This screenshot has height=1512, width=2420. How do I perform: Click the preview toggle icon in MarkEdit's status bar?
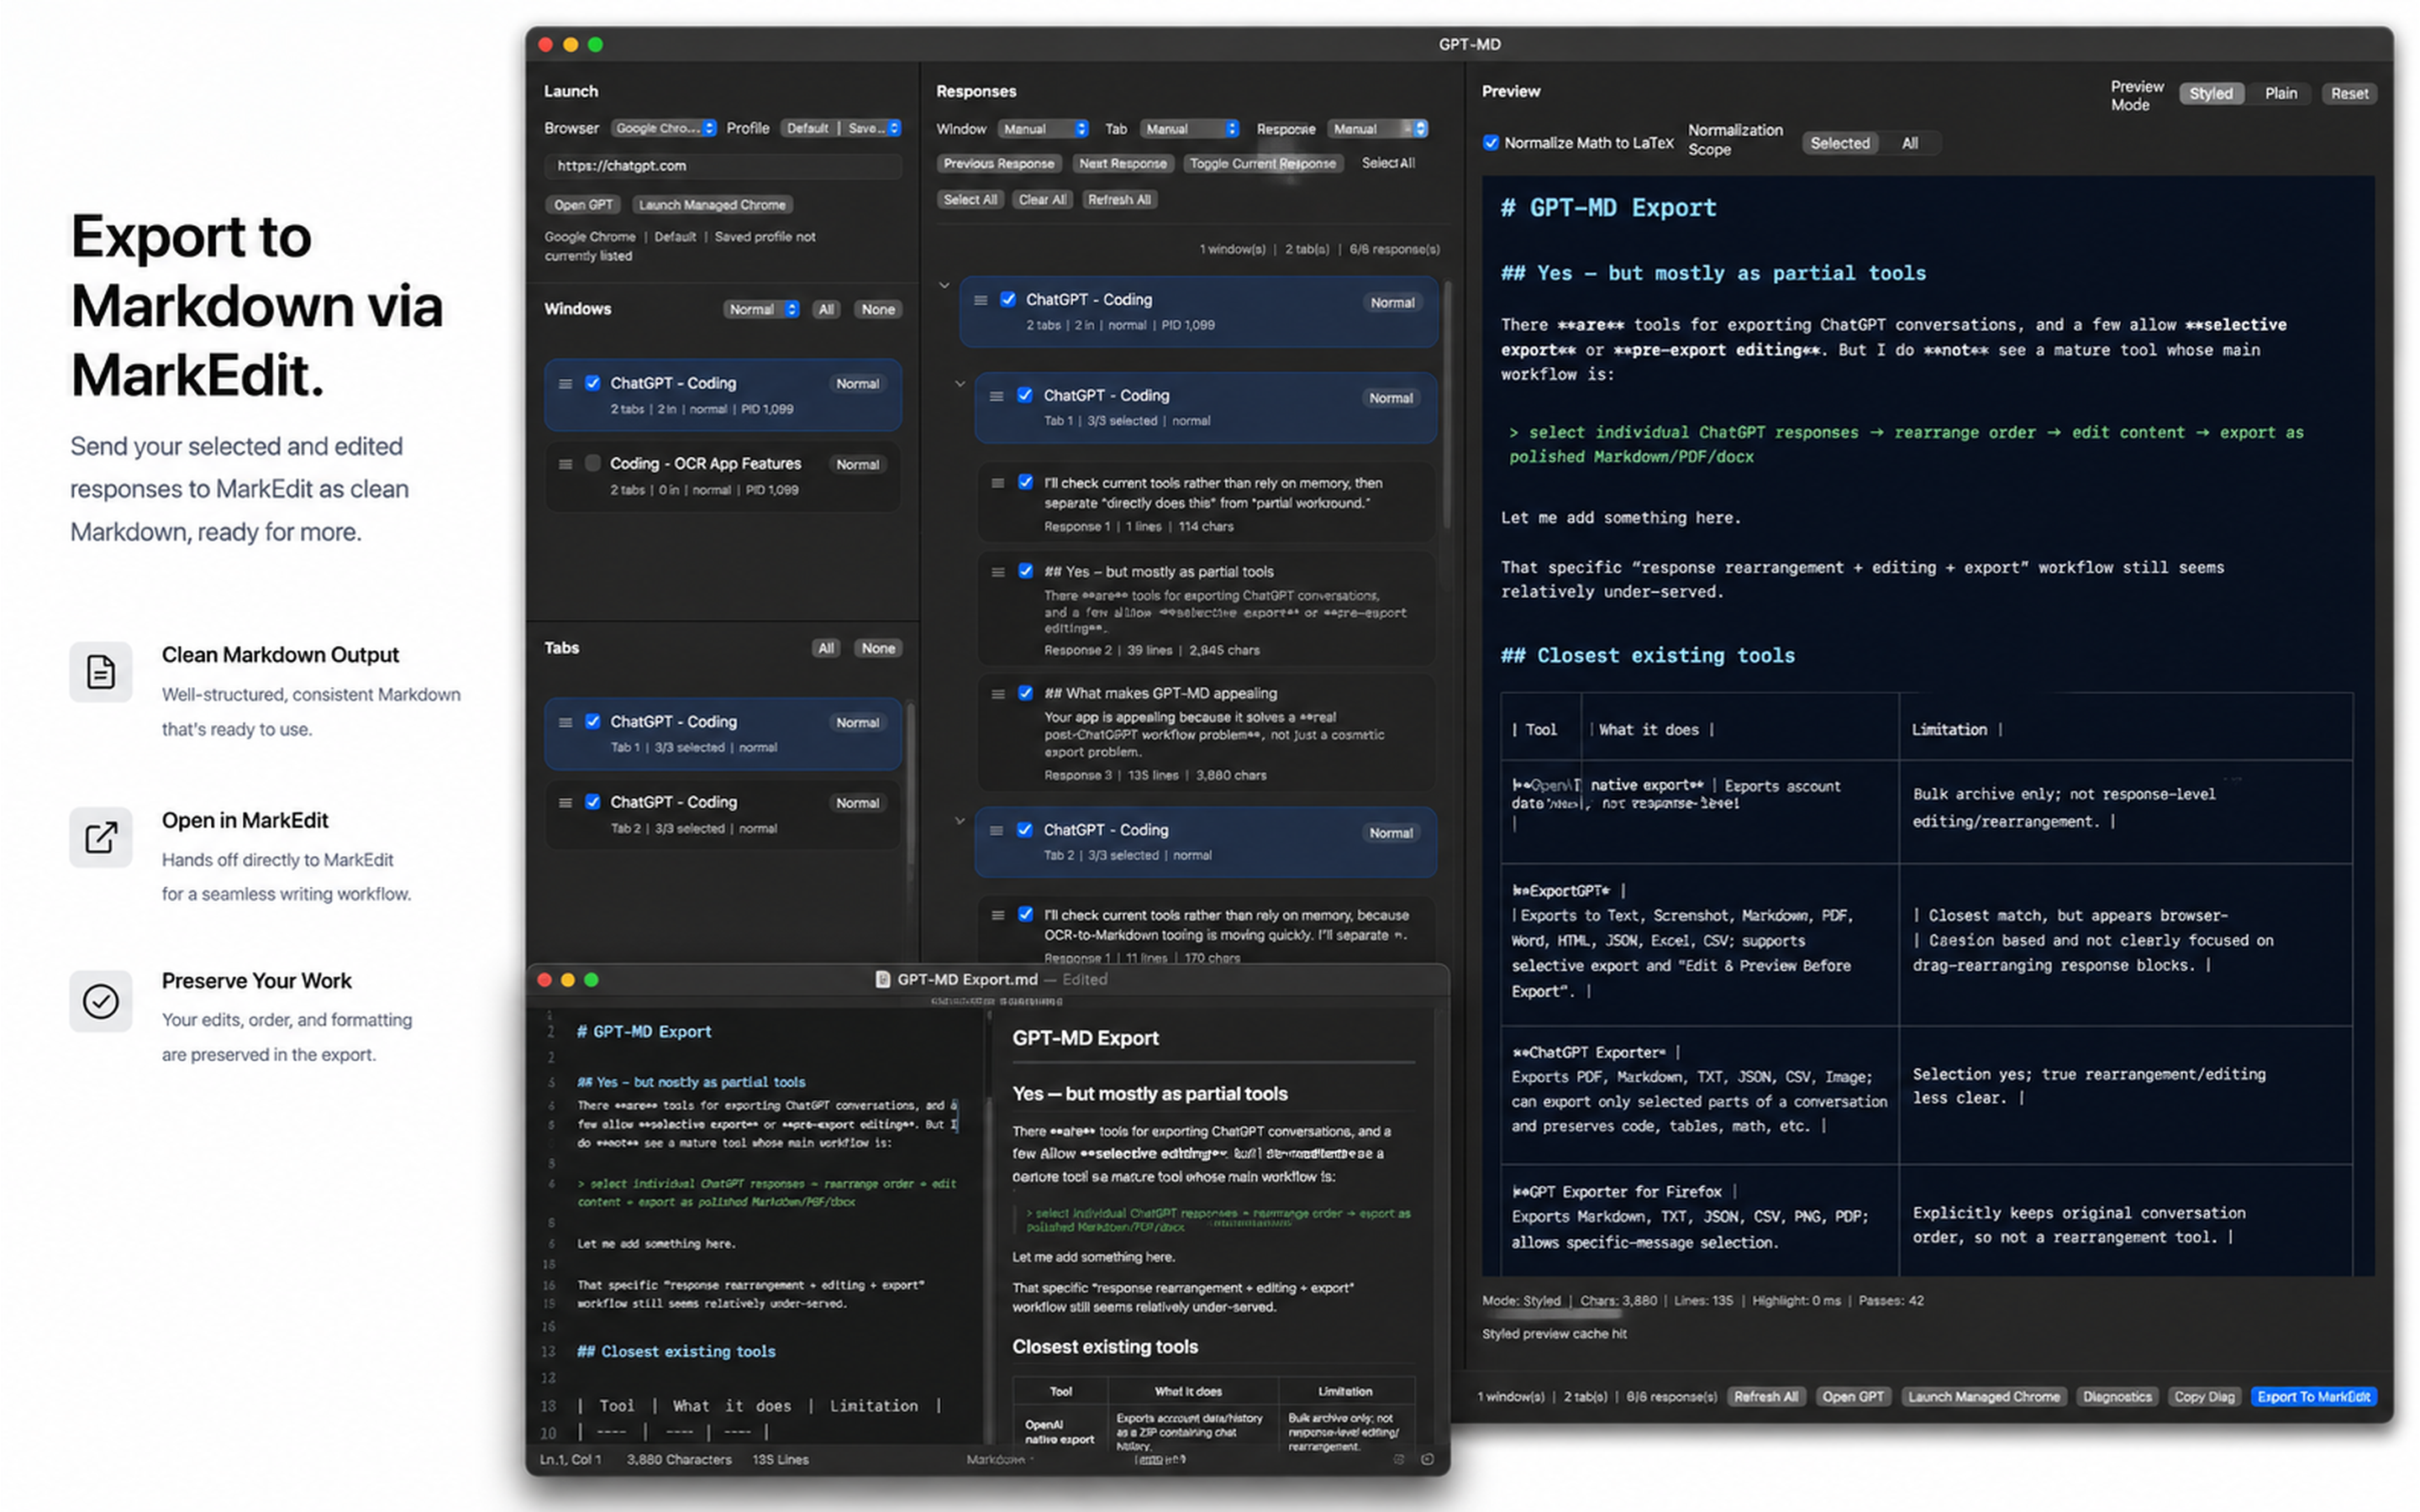tap(1398, 1459)
